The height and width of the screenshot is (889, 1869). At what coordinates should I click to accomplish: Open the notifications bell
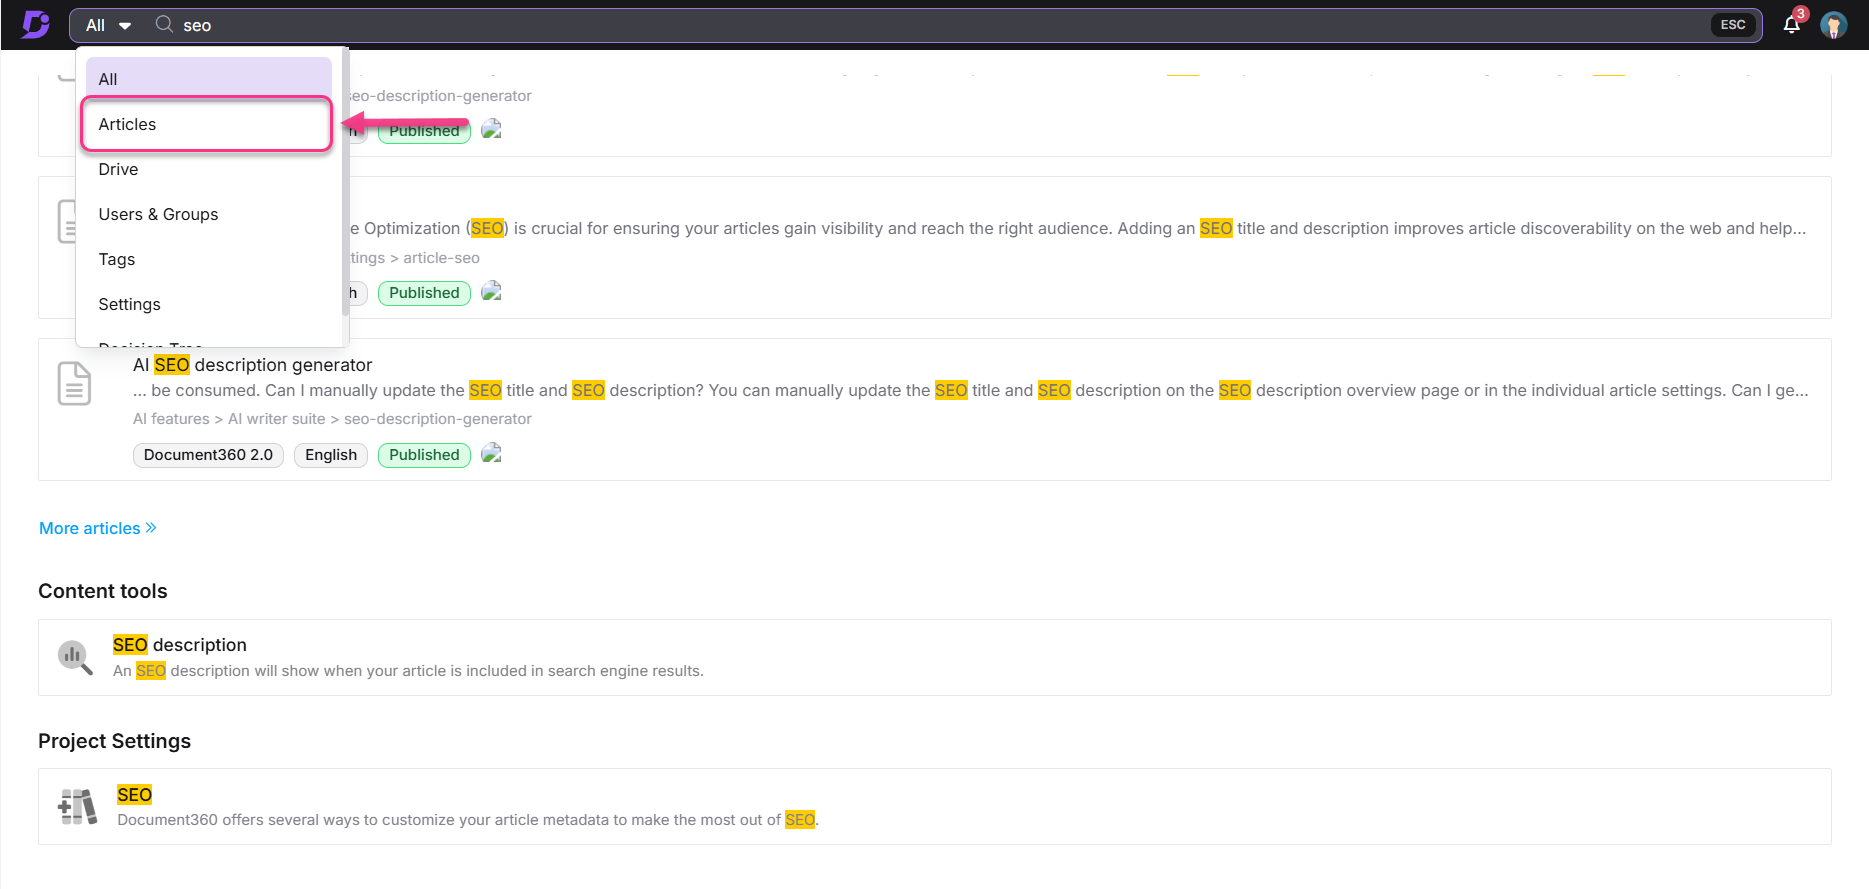click(x=1792, y=25)
